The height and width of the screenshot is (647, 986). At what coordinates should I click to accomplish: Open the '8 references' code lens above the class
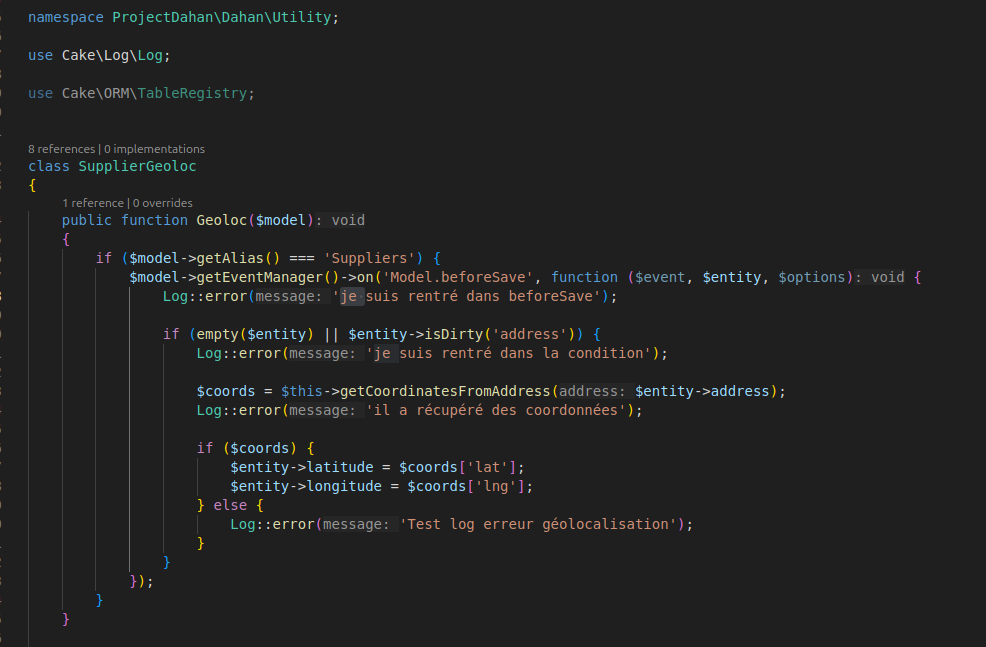61,149
